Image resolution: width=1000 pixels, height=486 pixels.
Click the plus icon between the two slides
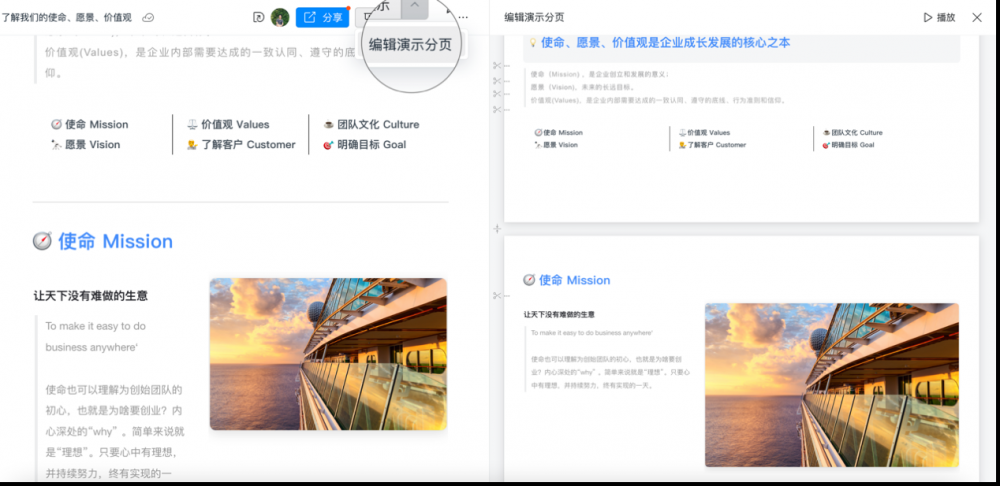pyautogui.click(x=497, y=228)
